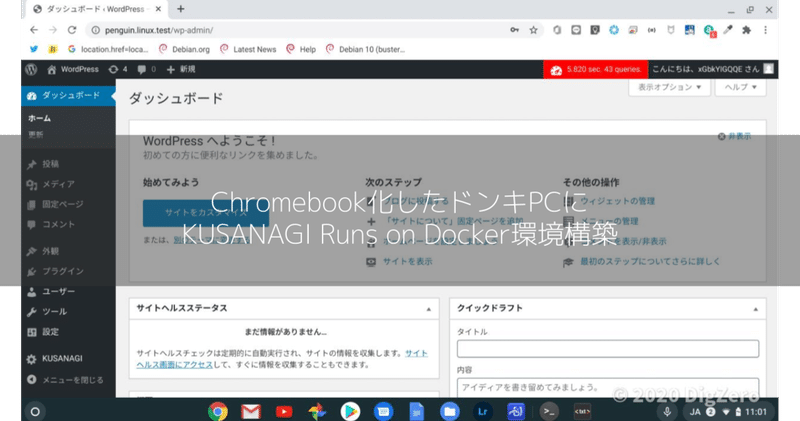The image size is (800, 421).
Task: Open the 更新 submenu item
Action: pos(36,134)
